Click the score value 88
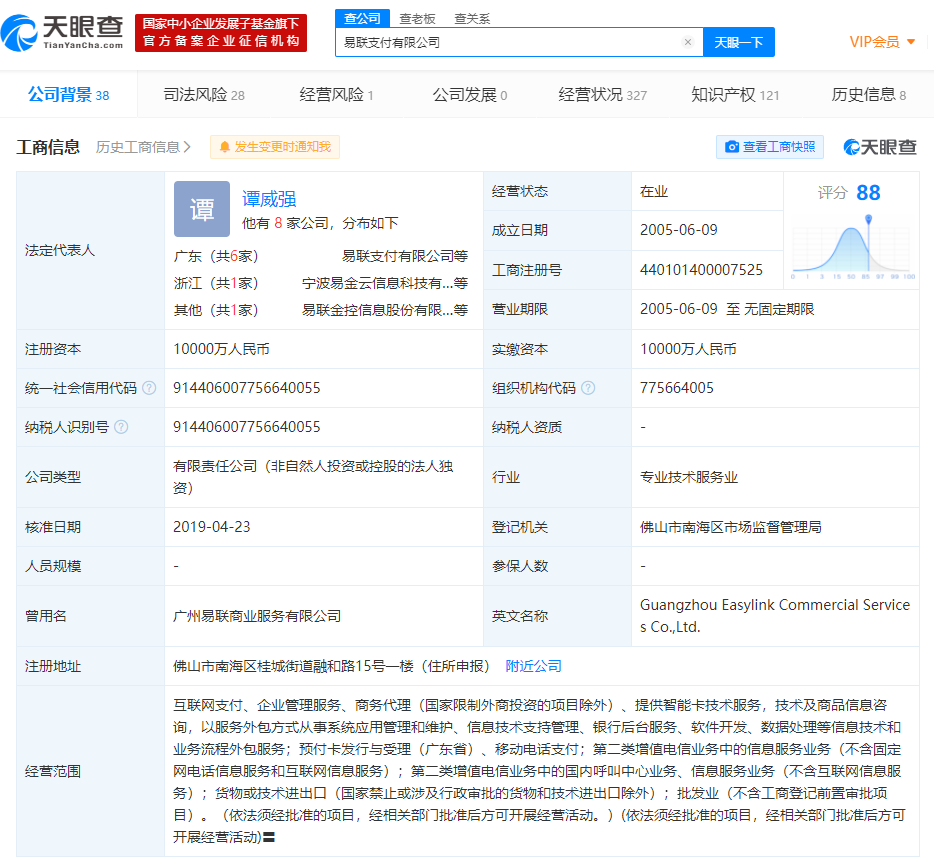Image resolution: width=934 pixels, height=858 pixels. (x=868, y=192)
